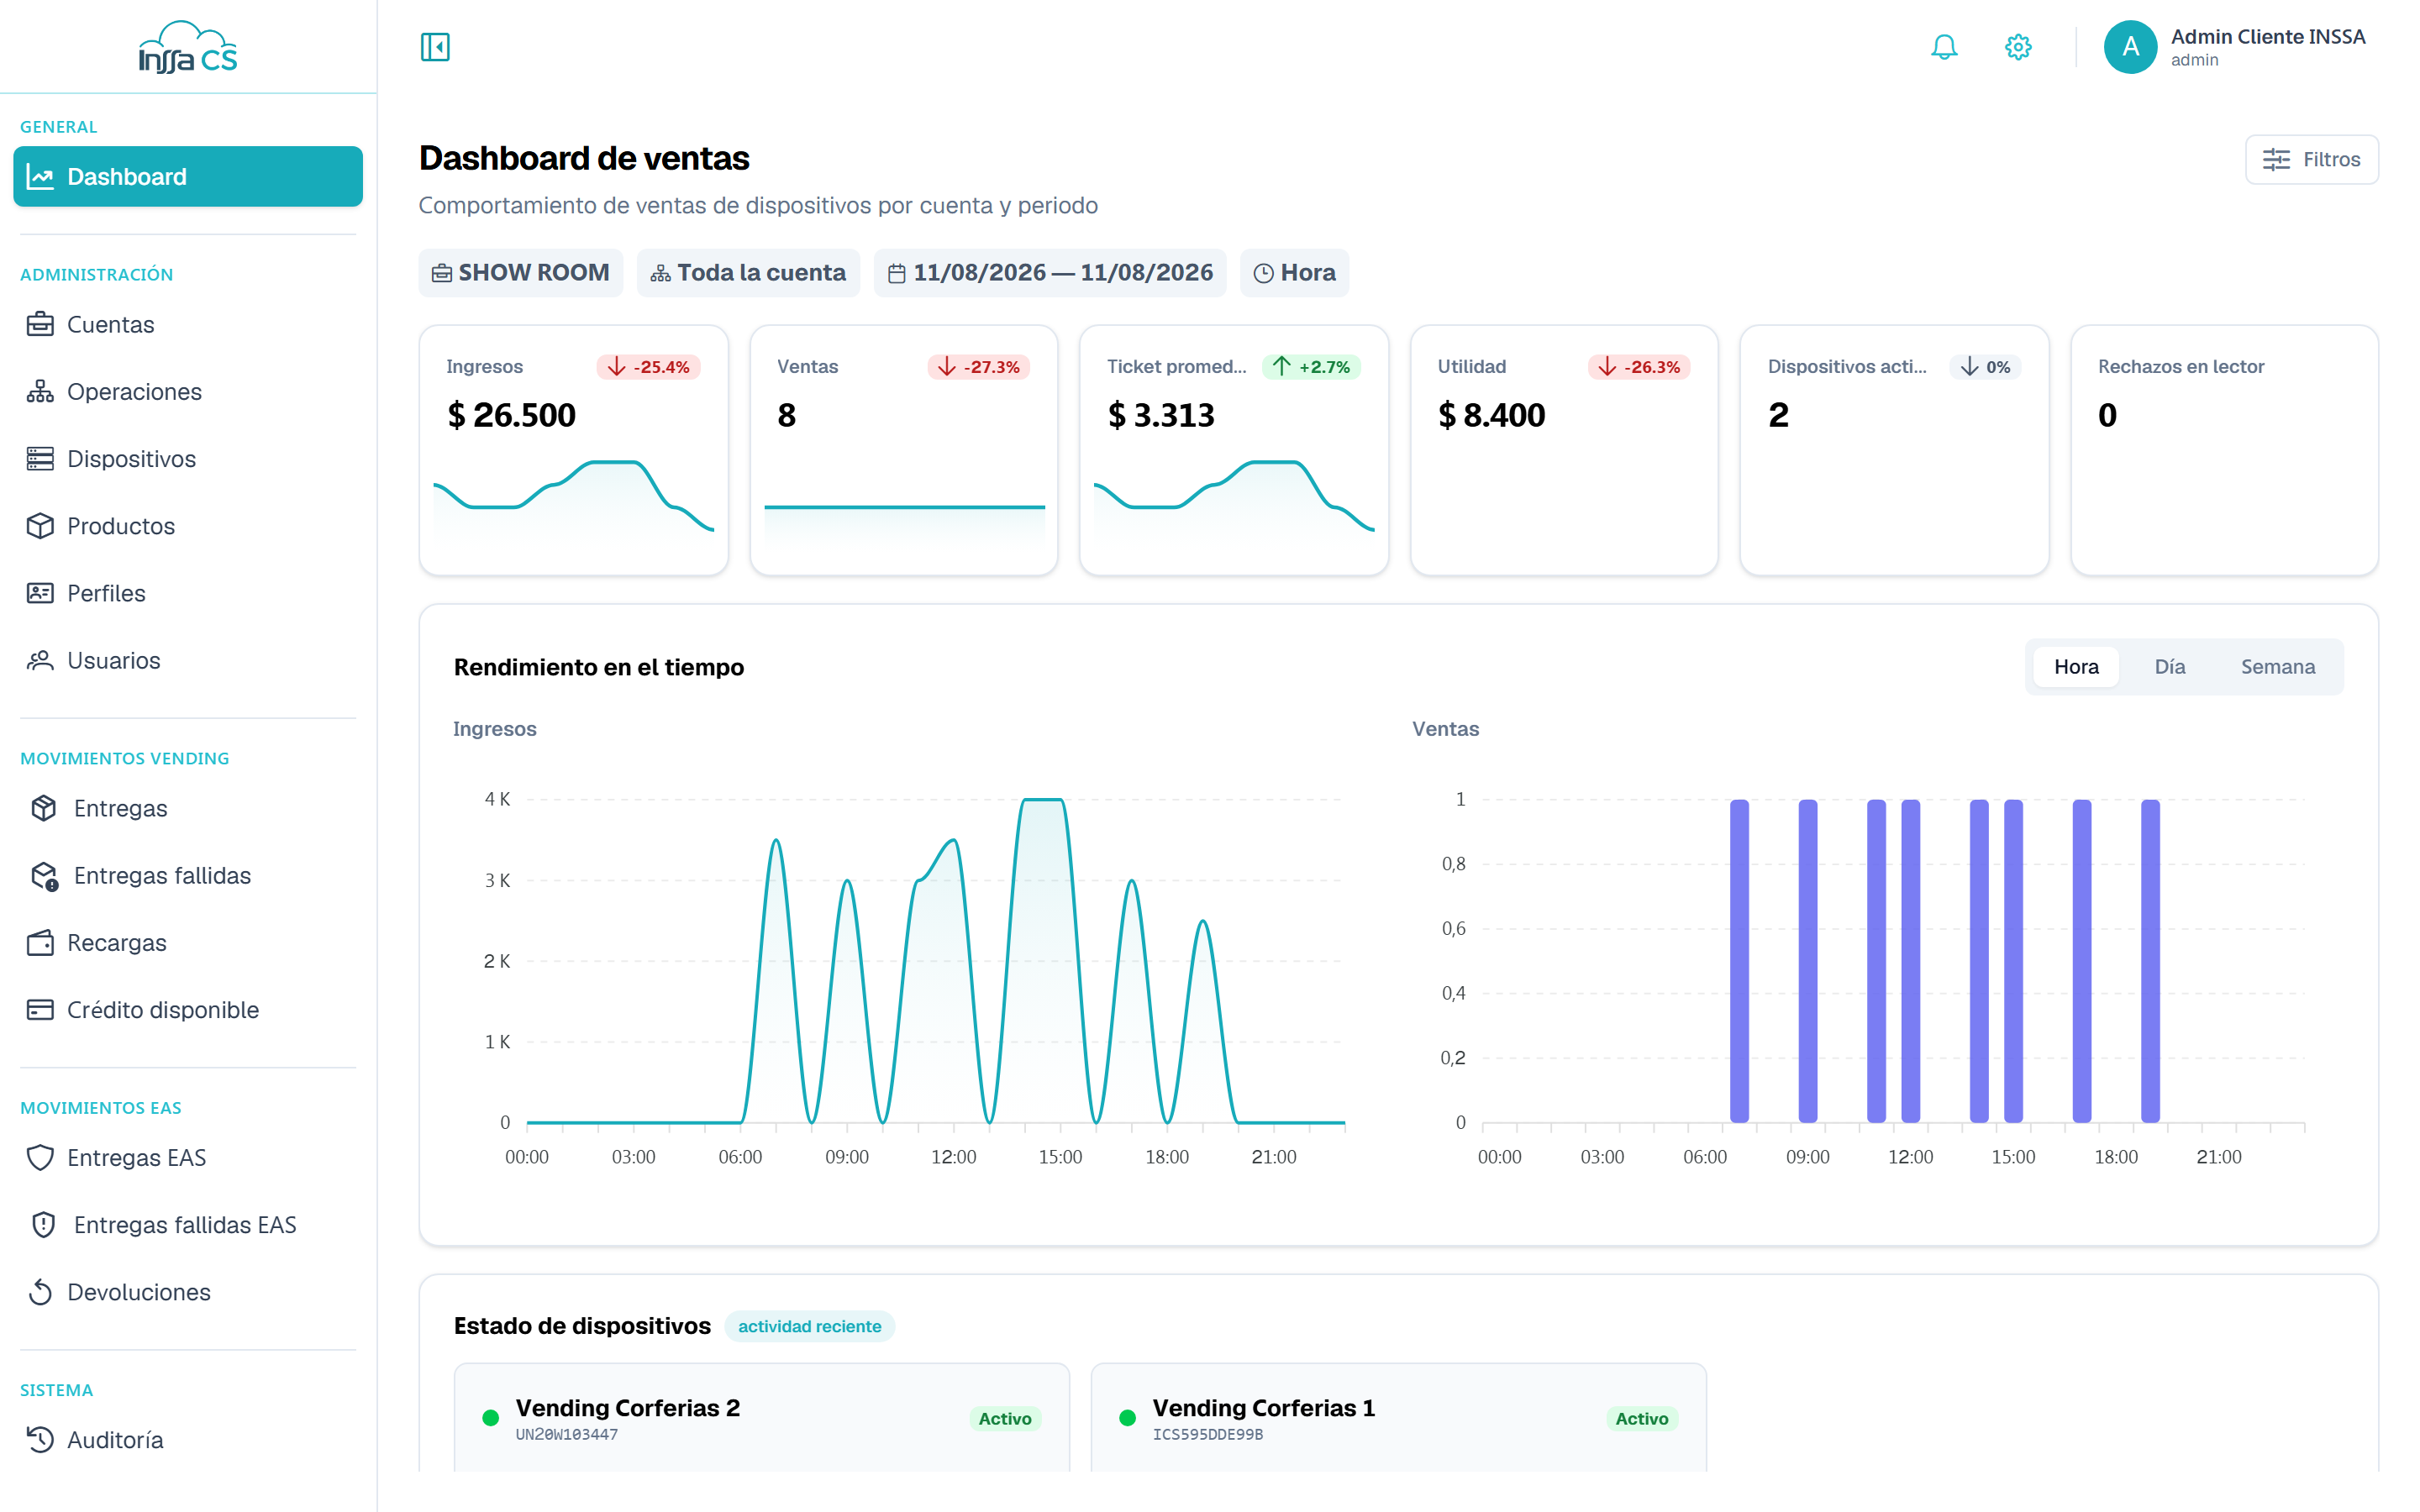Click the Devoluciones return arrow icon
Screen dimensions: 2420x1512
40,1292
